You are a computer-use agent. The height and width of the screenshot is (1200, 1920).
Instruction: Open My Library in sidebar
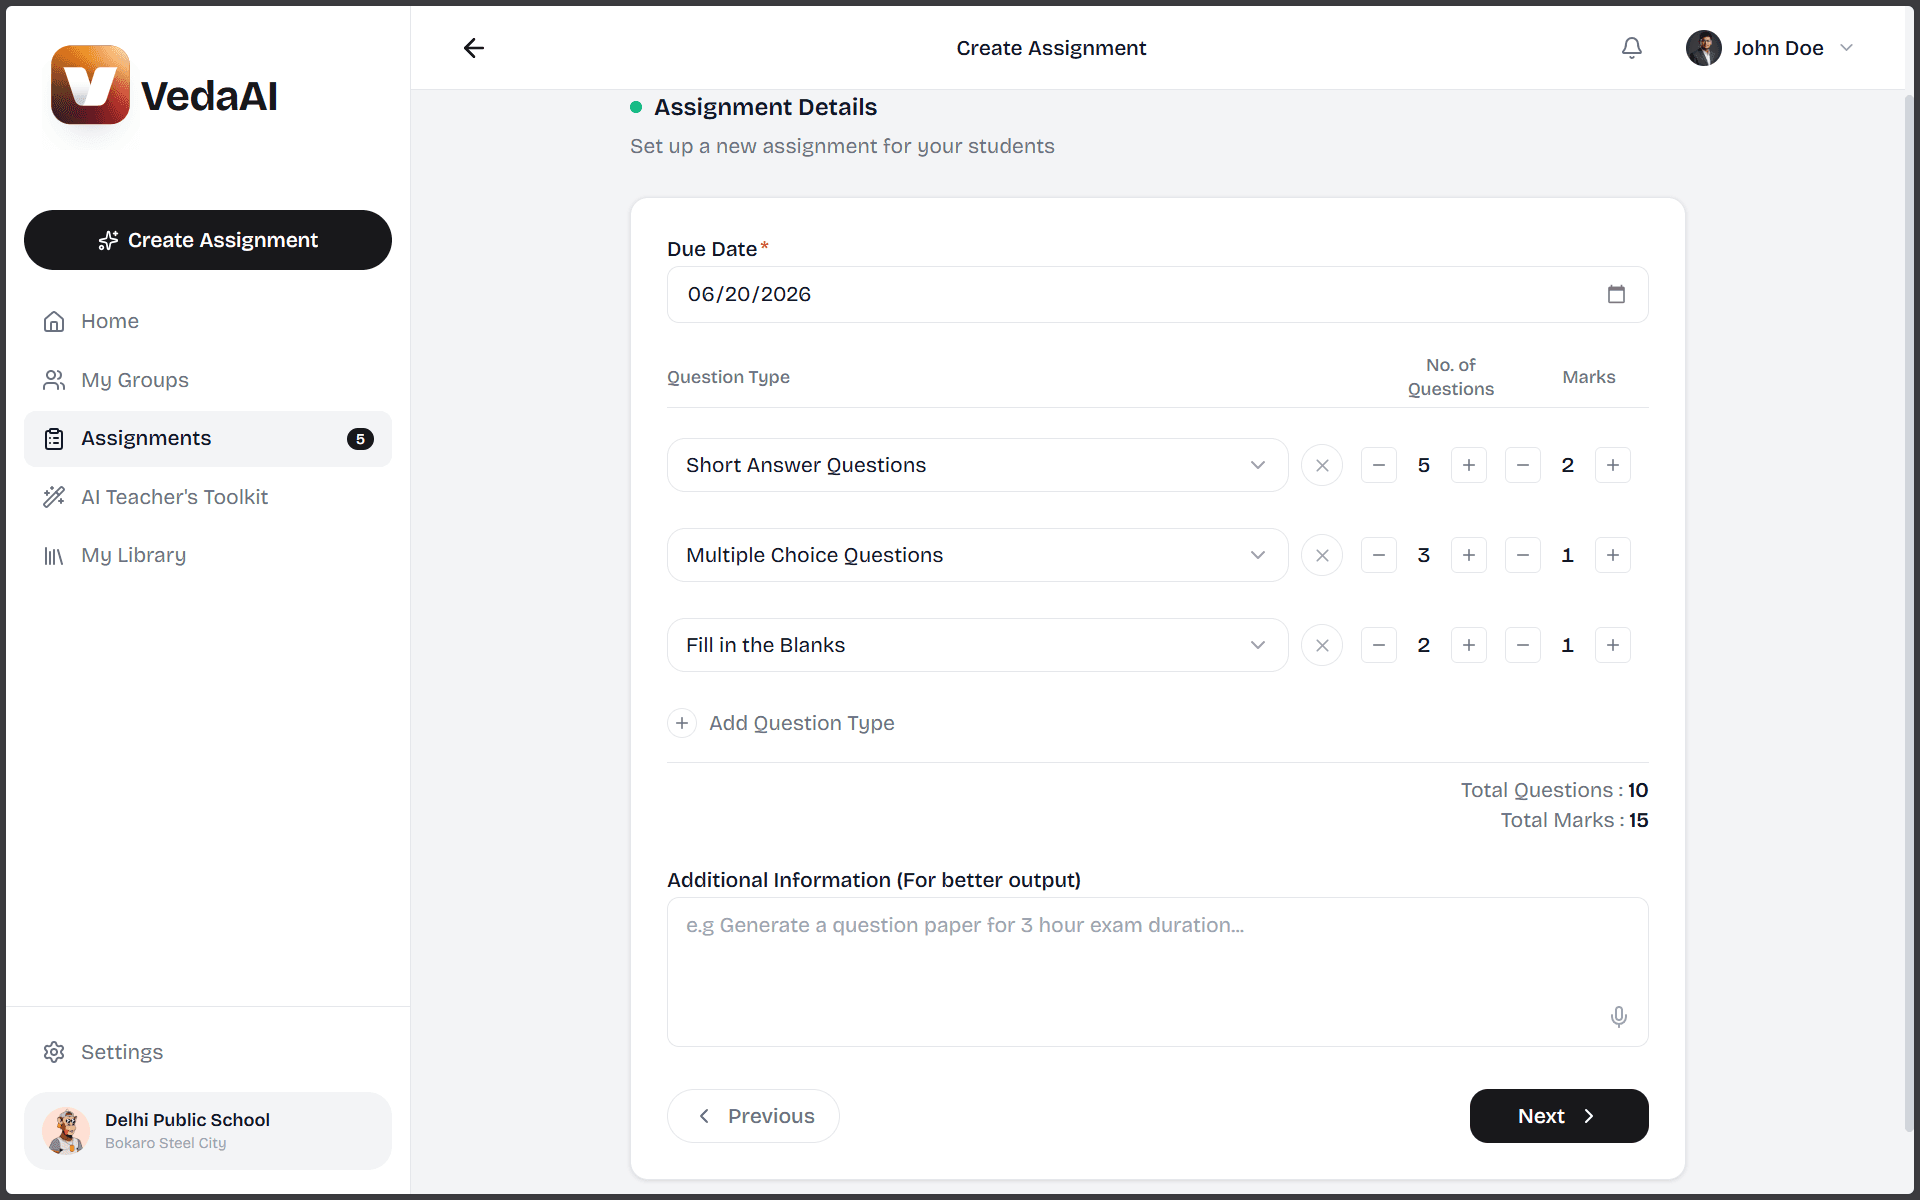pos(208,555)
